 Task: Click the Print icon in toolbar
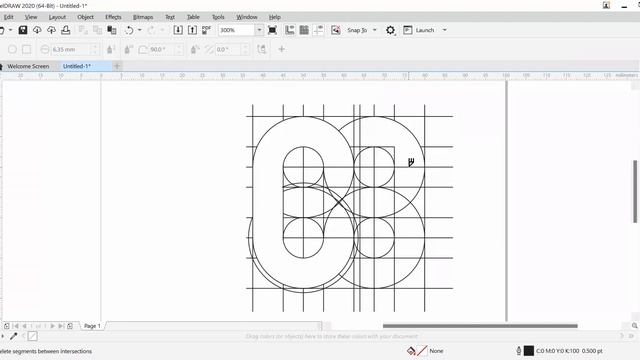click(66, 30)
